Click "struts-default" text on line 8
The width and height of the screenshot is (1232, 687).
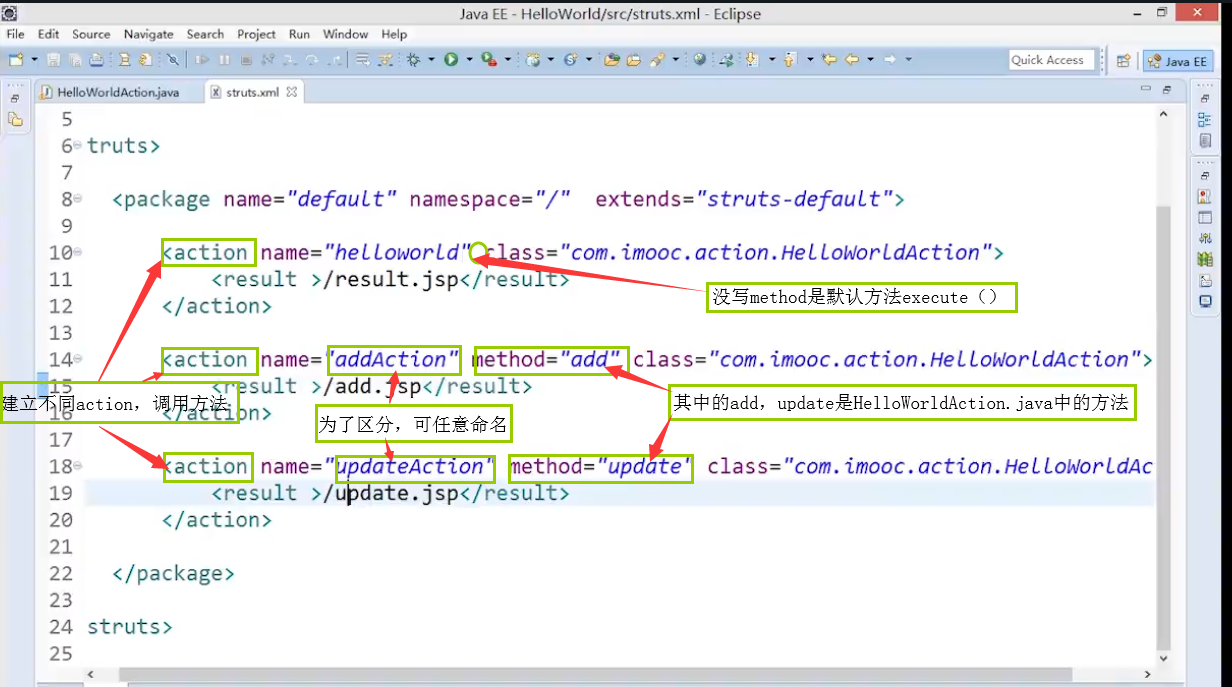(794, 199)
